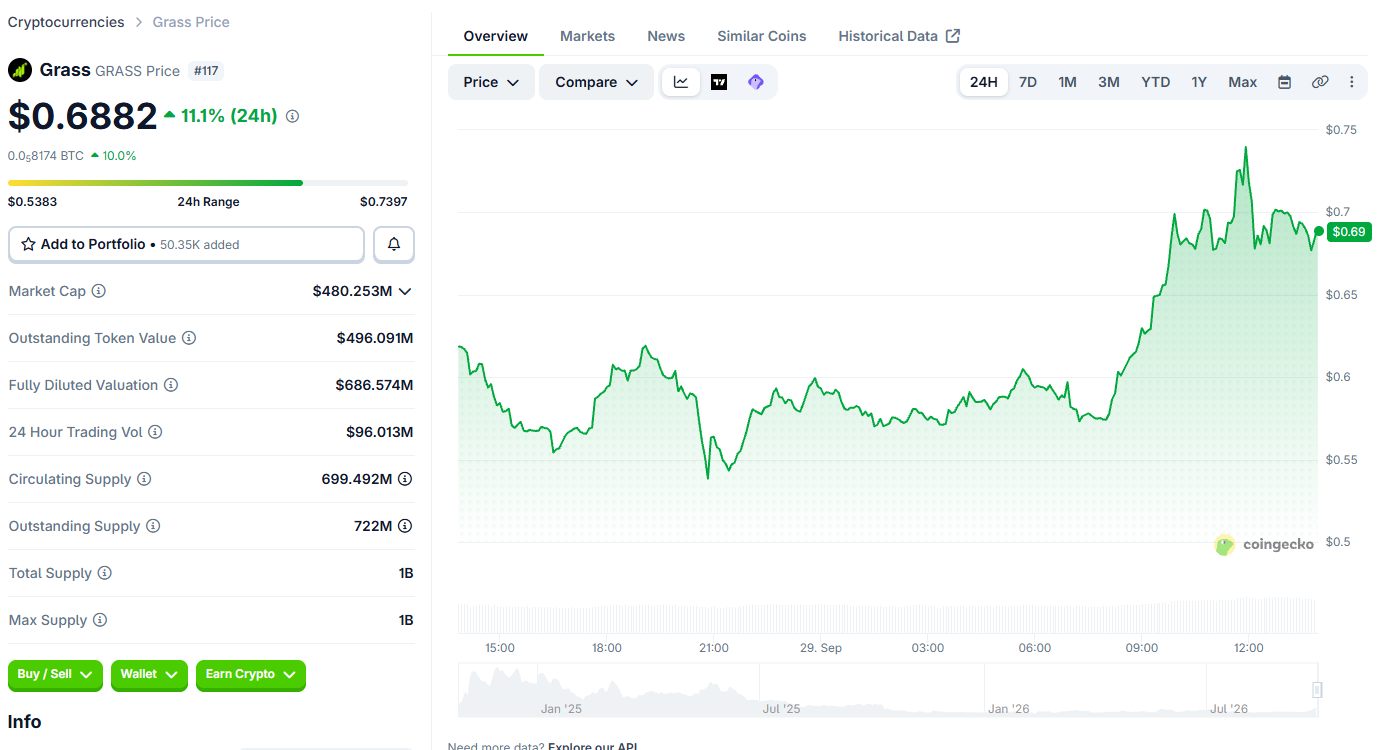The height and width of the screenshot is (750, 1383).
Task: Open the Wallet dropdown
Action: point(149,675)
